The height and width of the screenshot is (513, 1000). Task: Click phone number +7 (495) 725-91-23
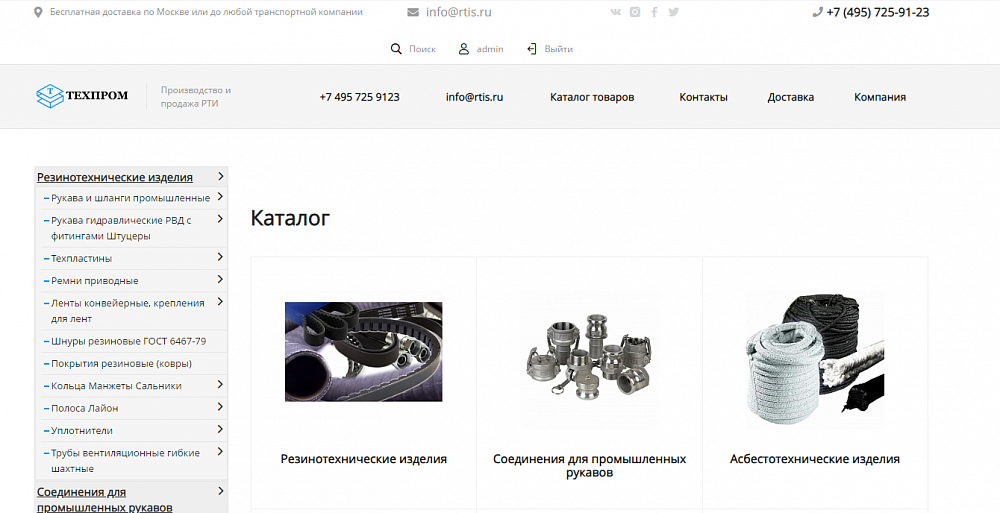tap(878, 12)
